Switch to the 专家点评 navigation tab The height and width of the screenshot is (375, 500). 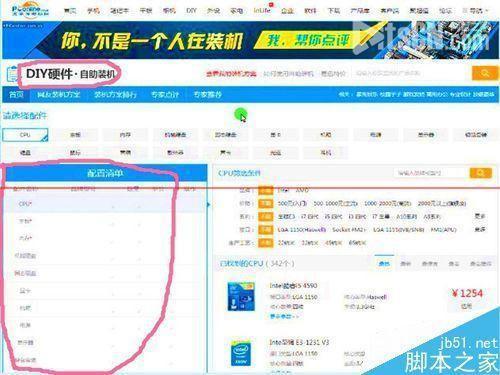165,95
